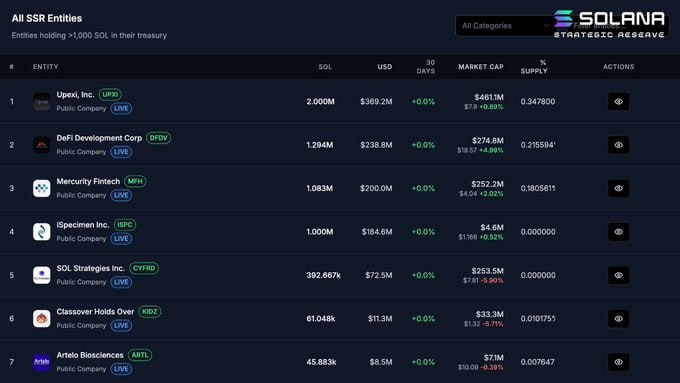Click eye icon in Mercurity Fintech row

[618, 188]
